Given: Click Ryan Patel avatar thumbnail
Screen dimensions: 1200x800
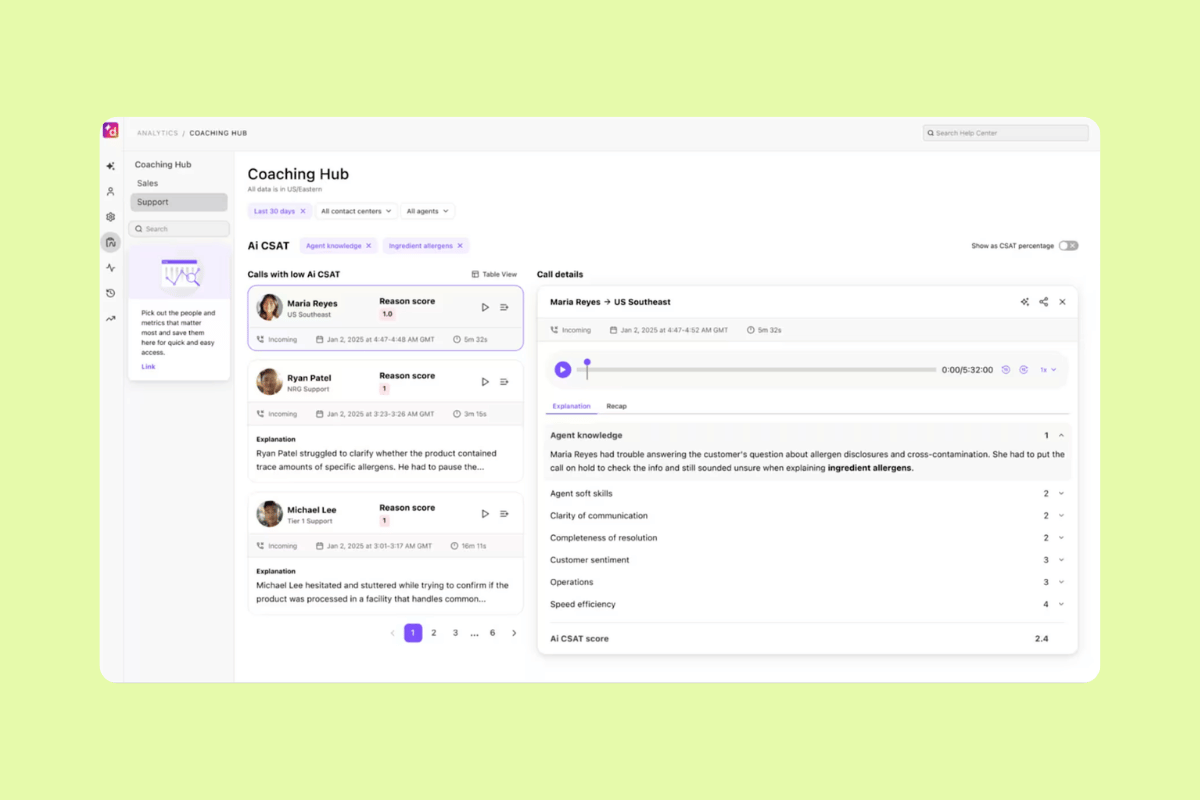Looking at the screenshot, I should tap(269, 381).
